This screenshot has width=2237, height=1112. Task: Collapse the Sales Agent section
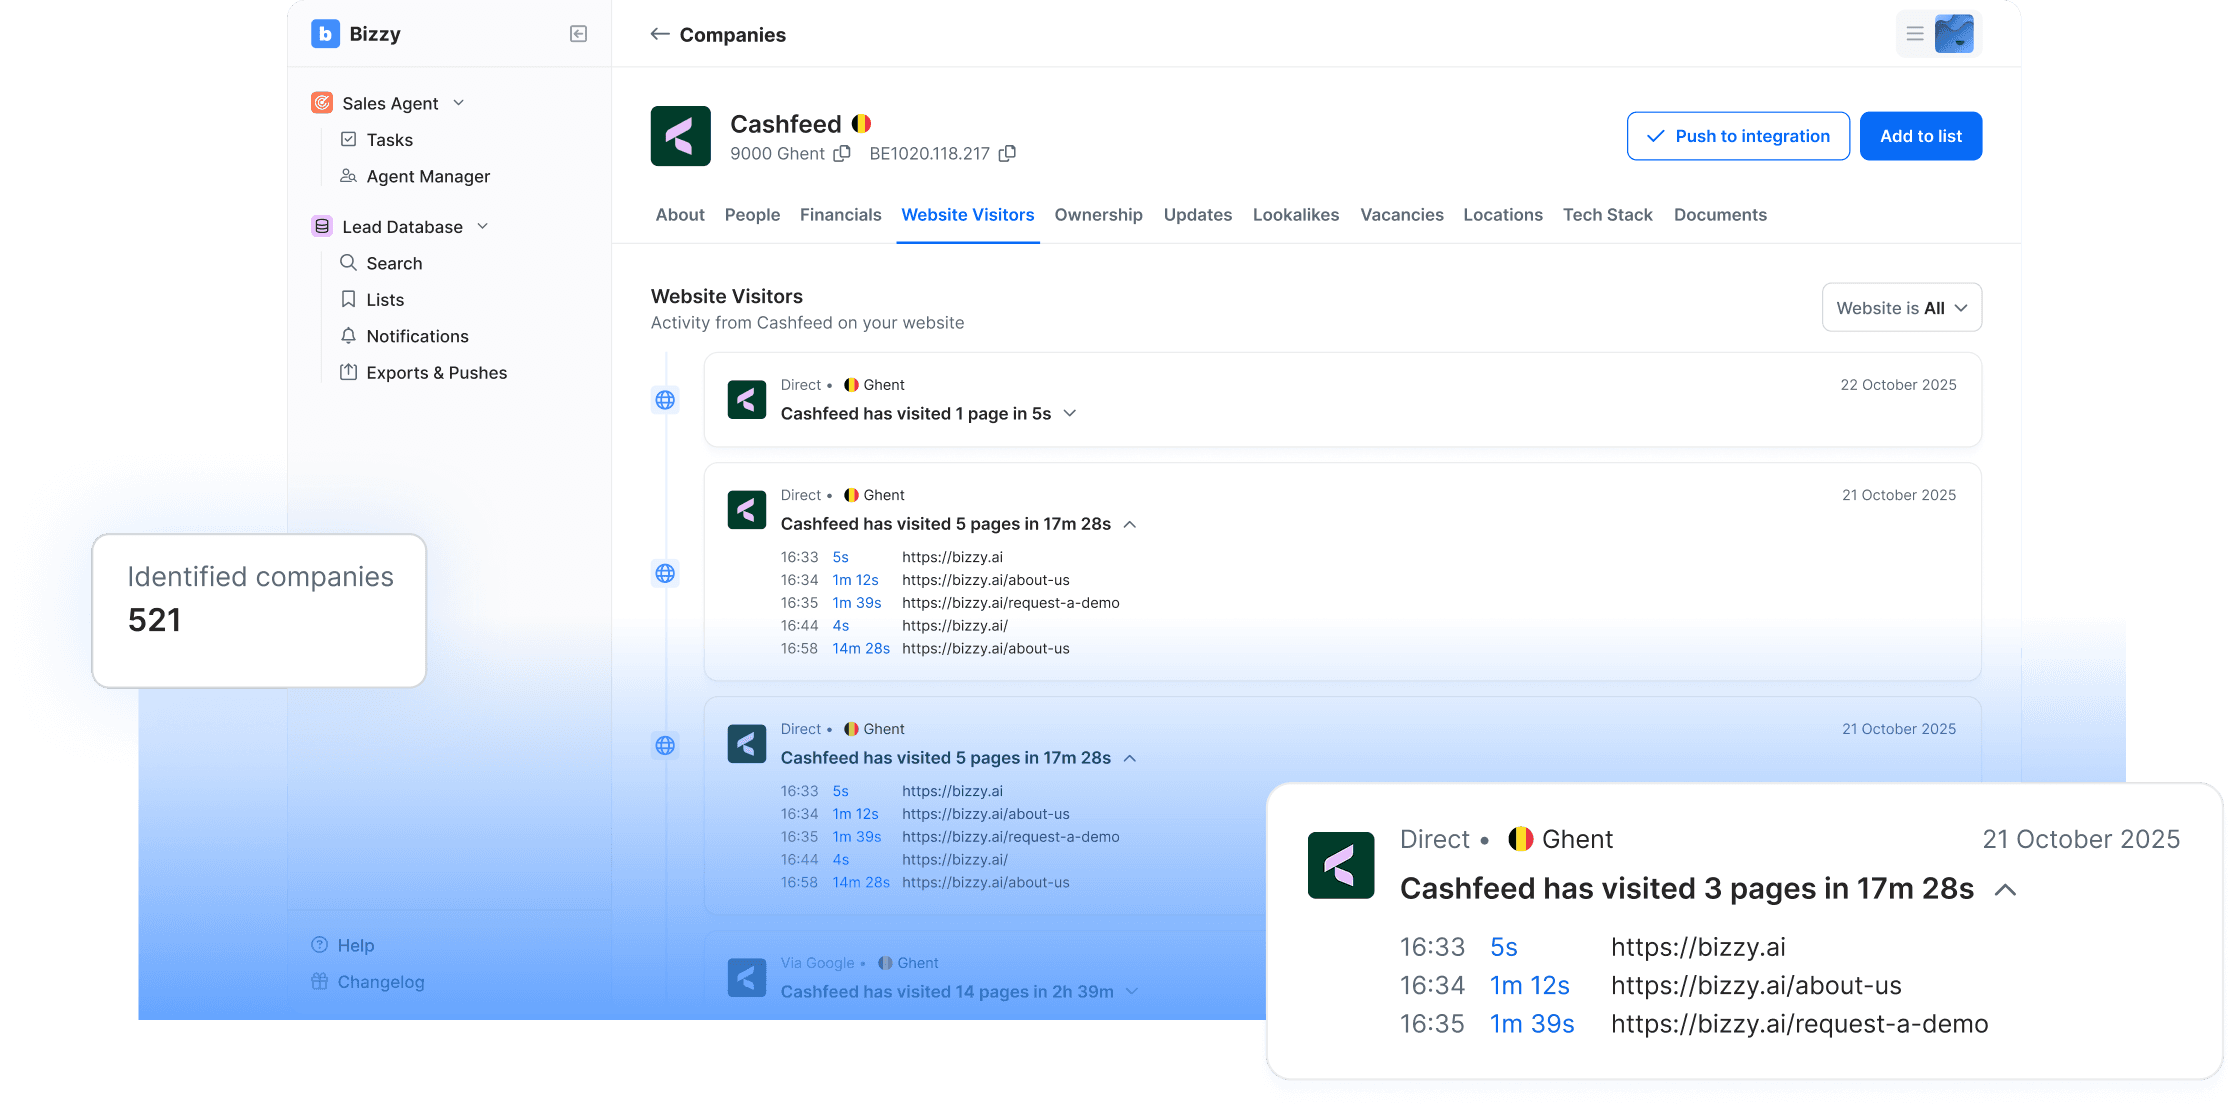coord(459,103)
